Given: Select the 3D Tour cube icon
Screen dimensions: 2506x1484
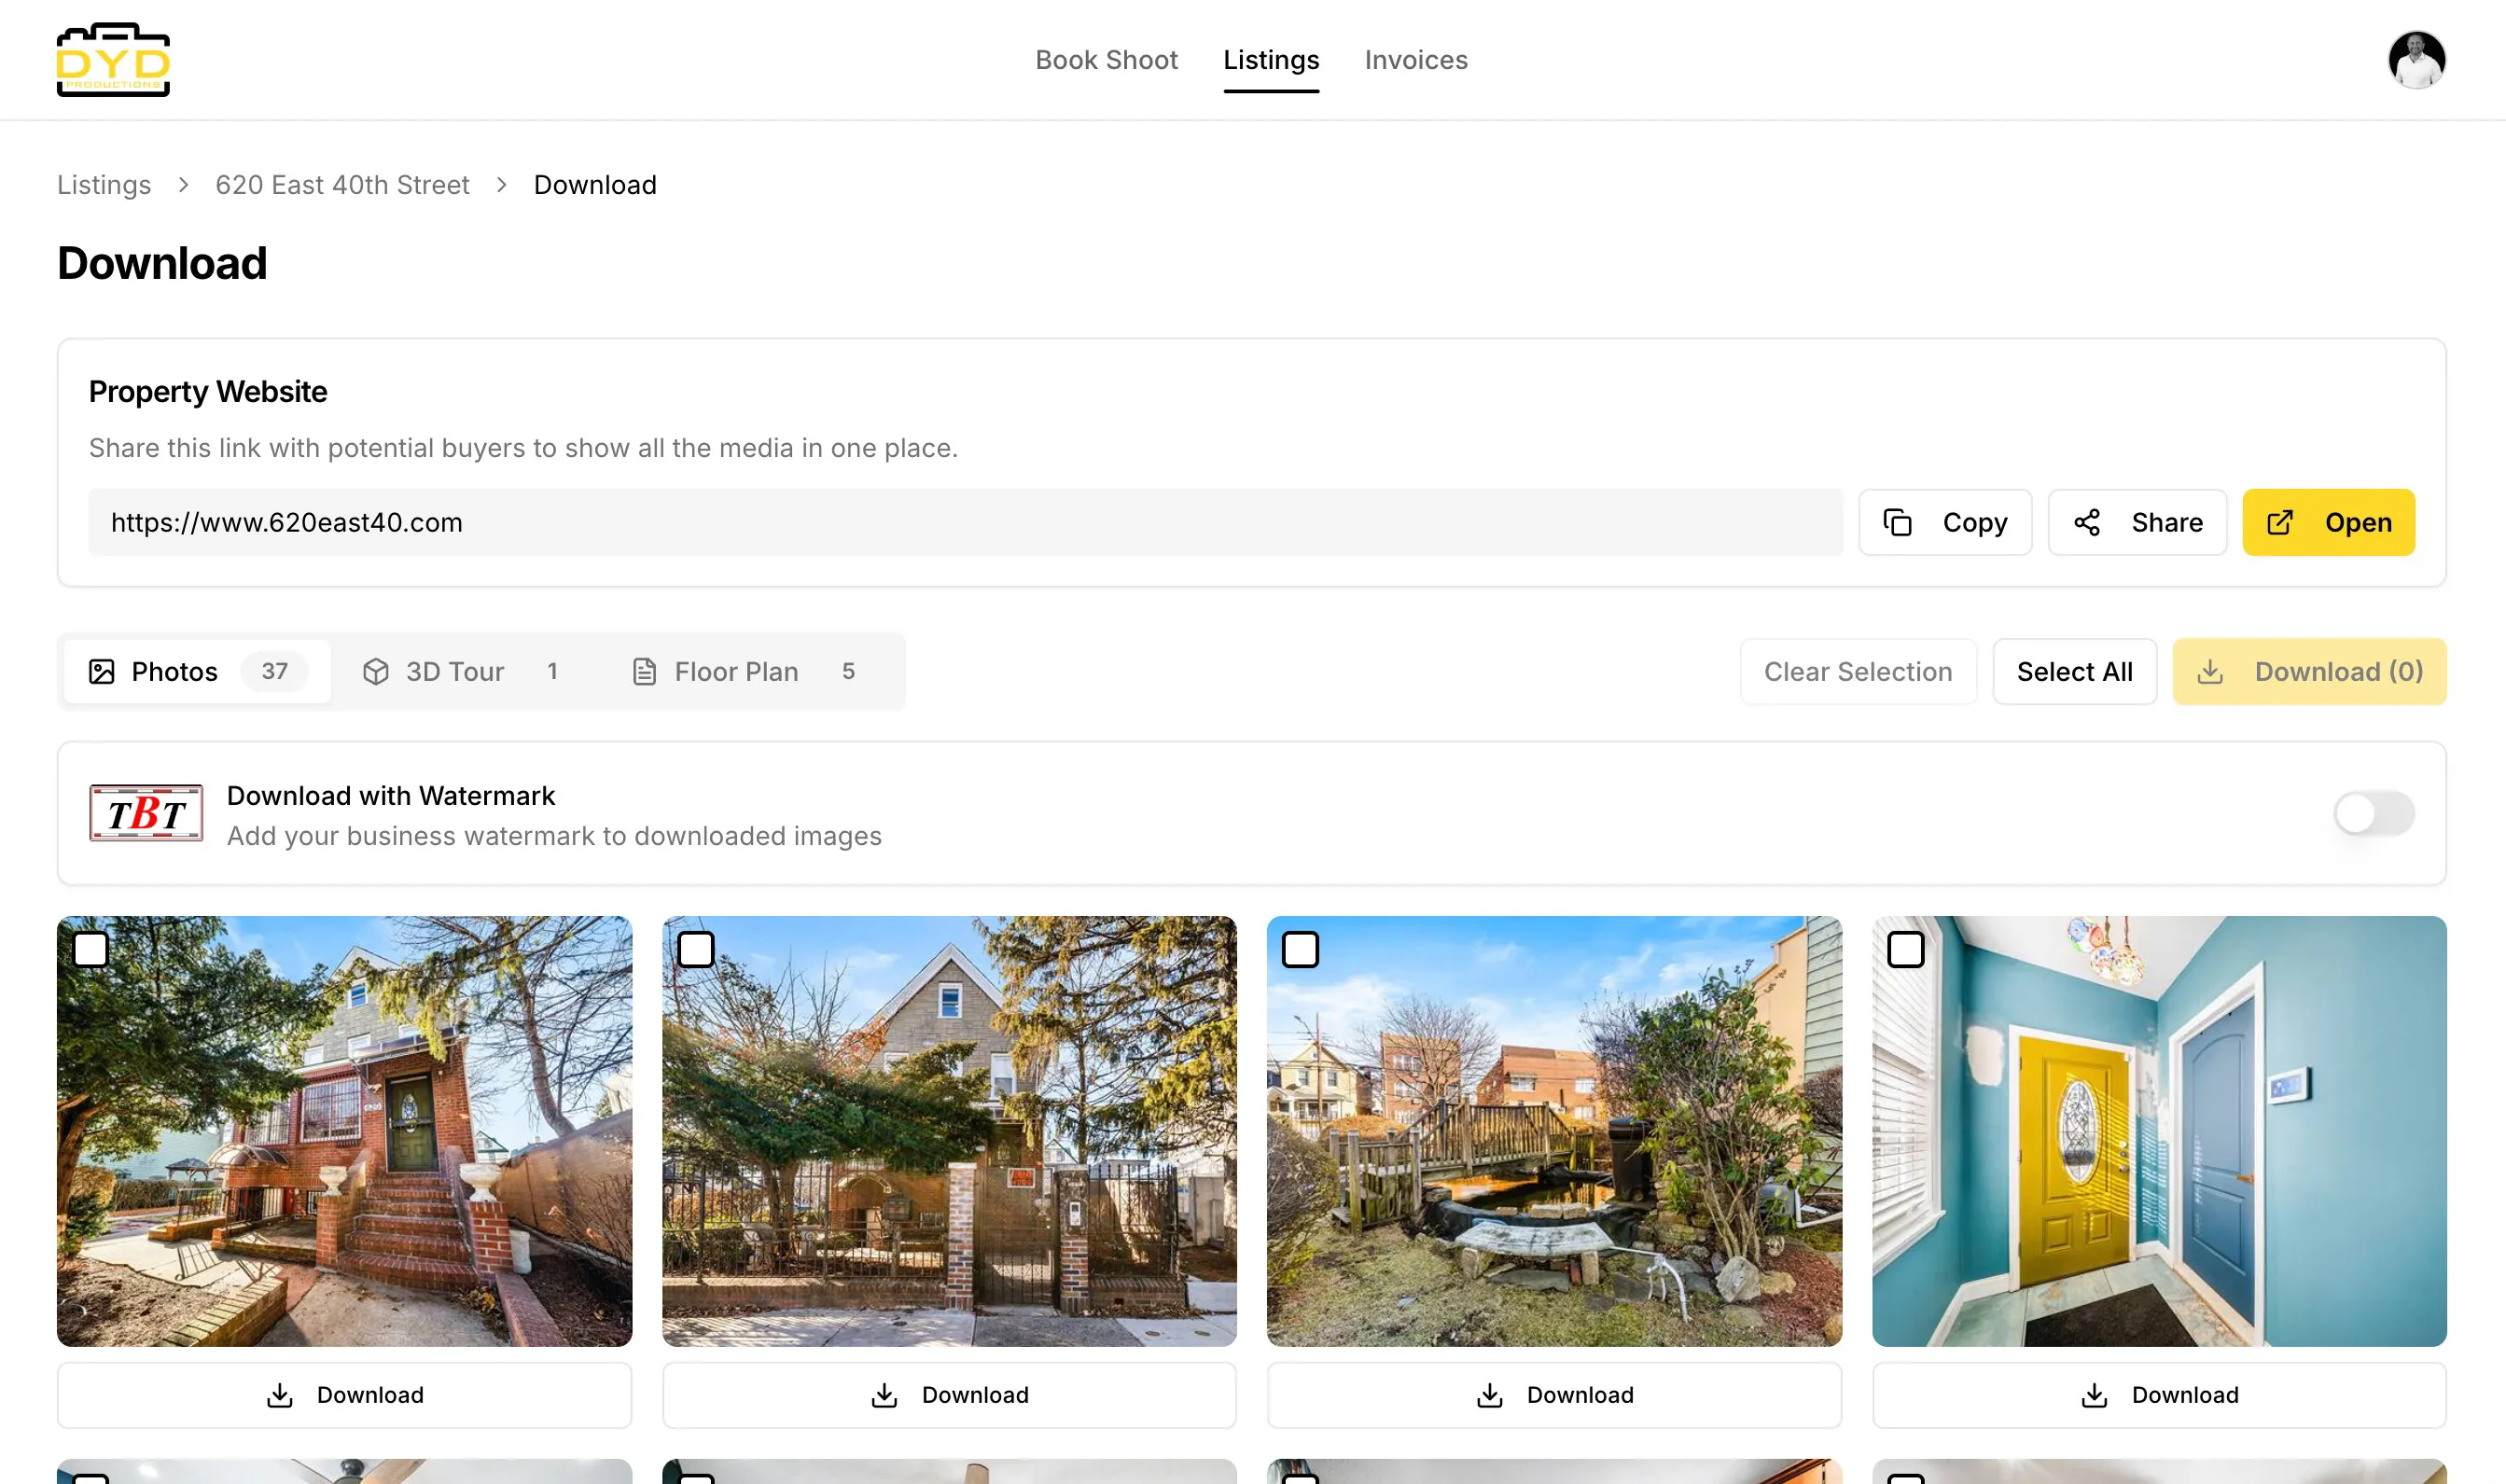Looking at the screenshot, I should 376,671.
